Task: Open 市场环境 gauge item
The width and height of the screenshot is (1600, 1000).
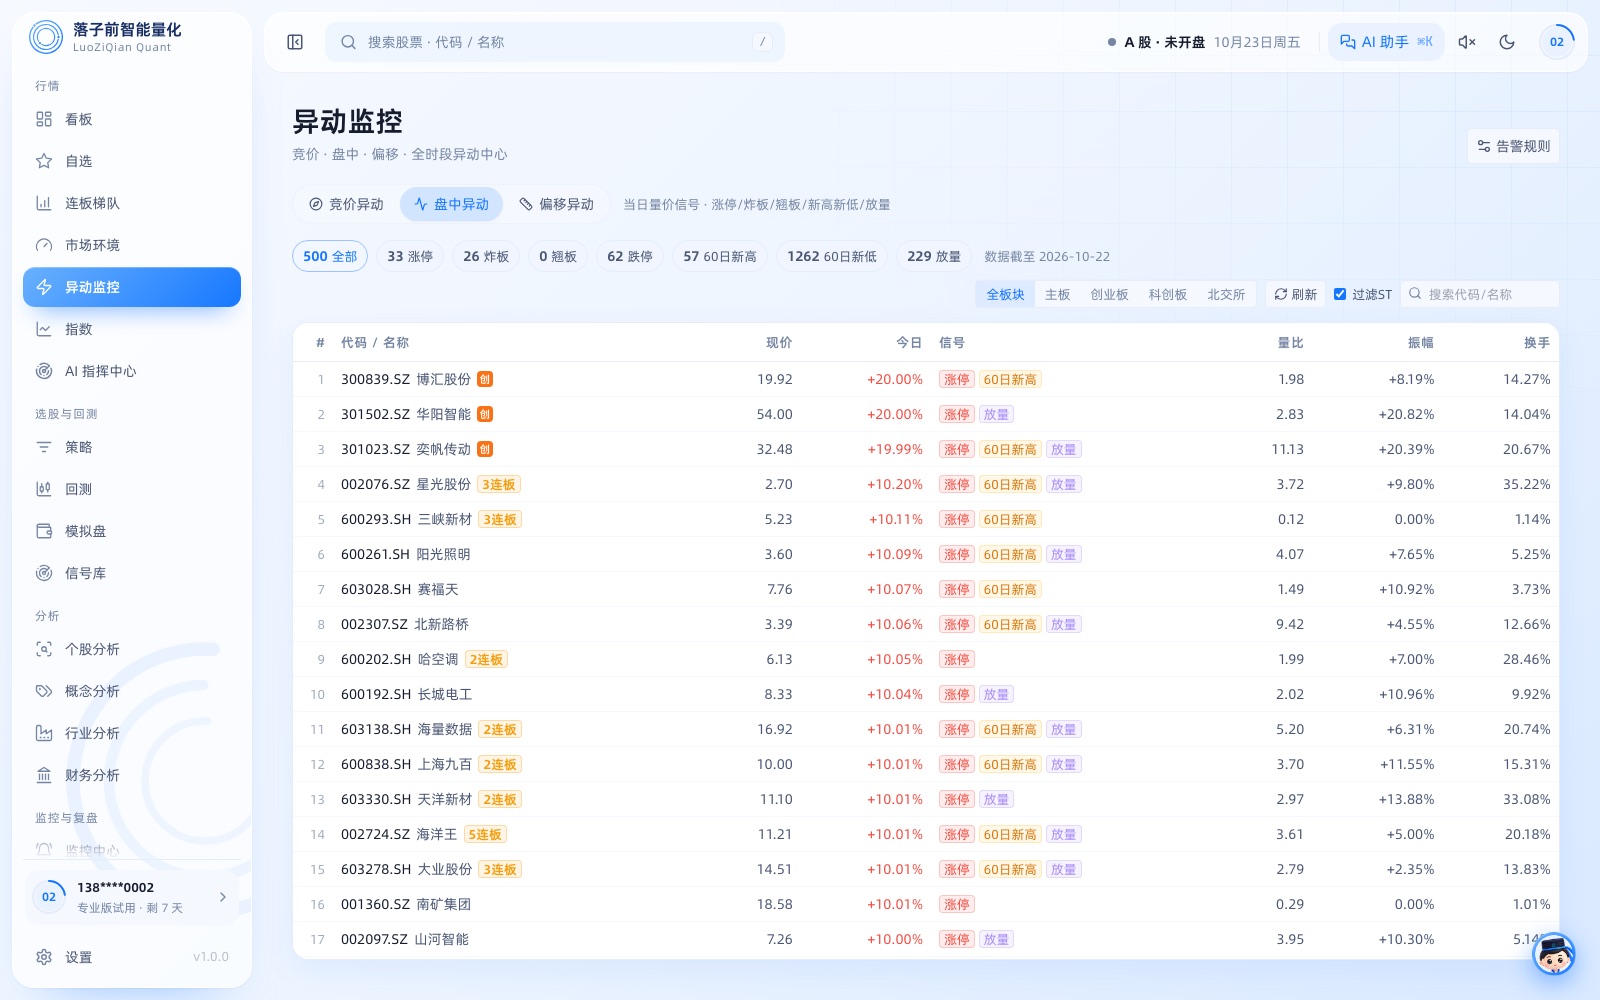Action: pyautogui.click(x=132, y=245)
